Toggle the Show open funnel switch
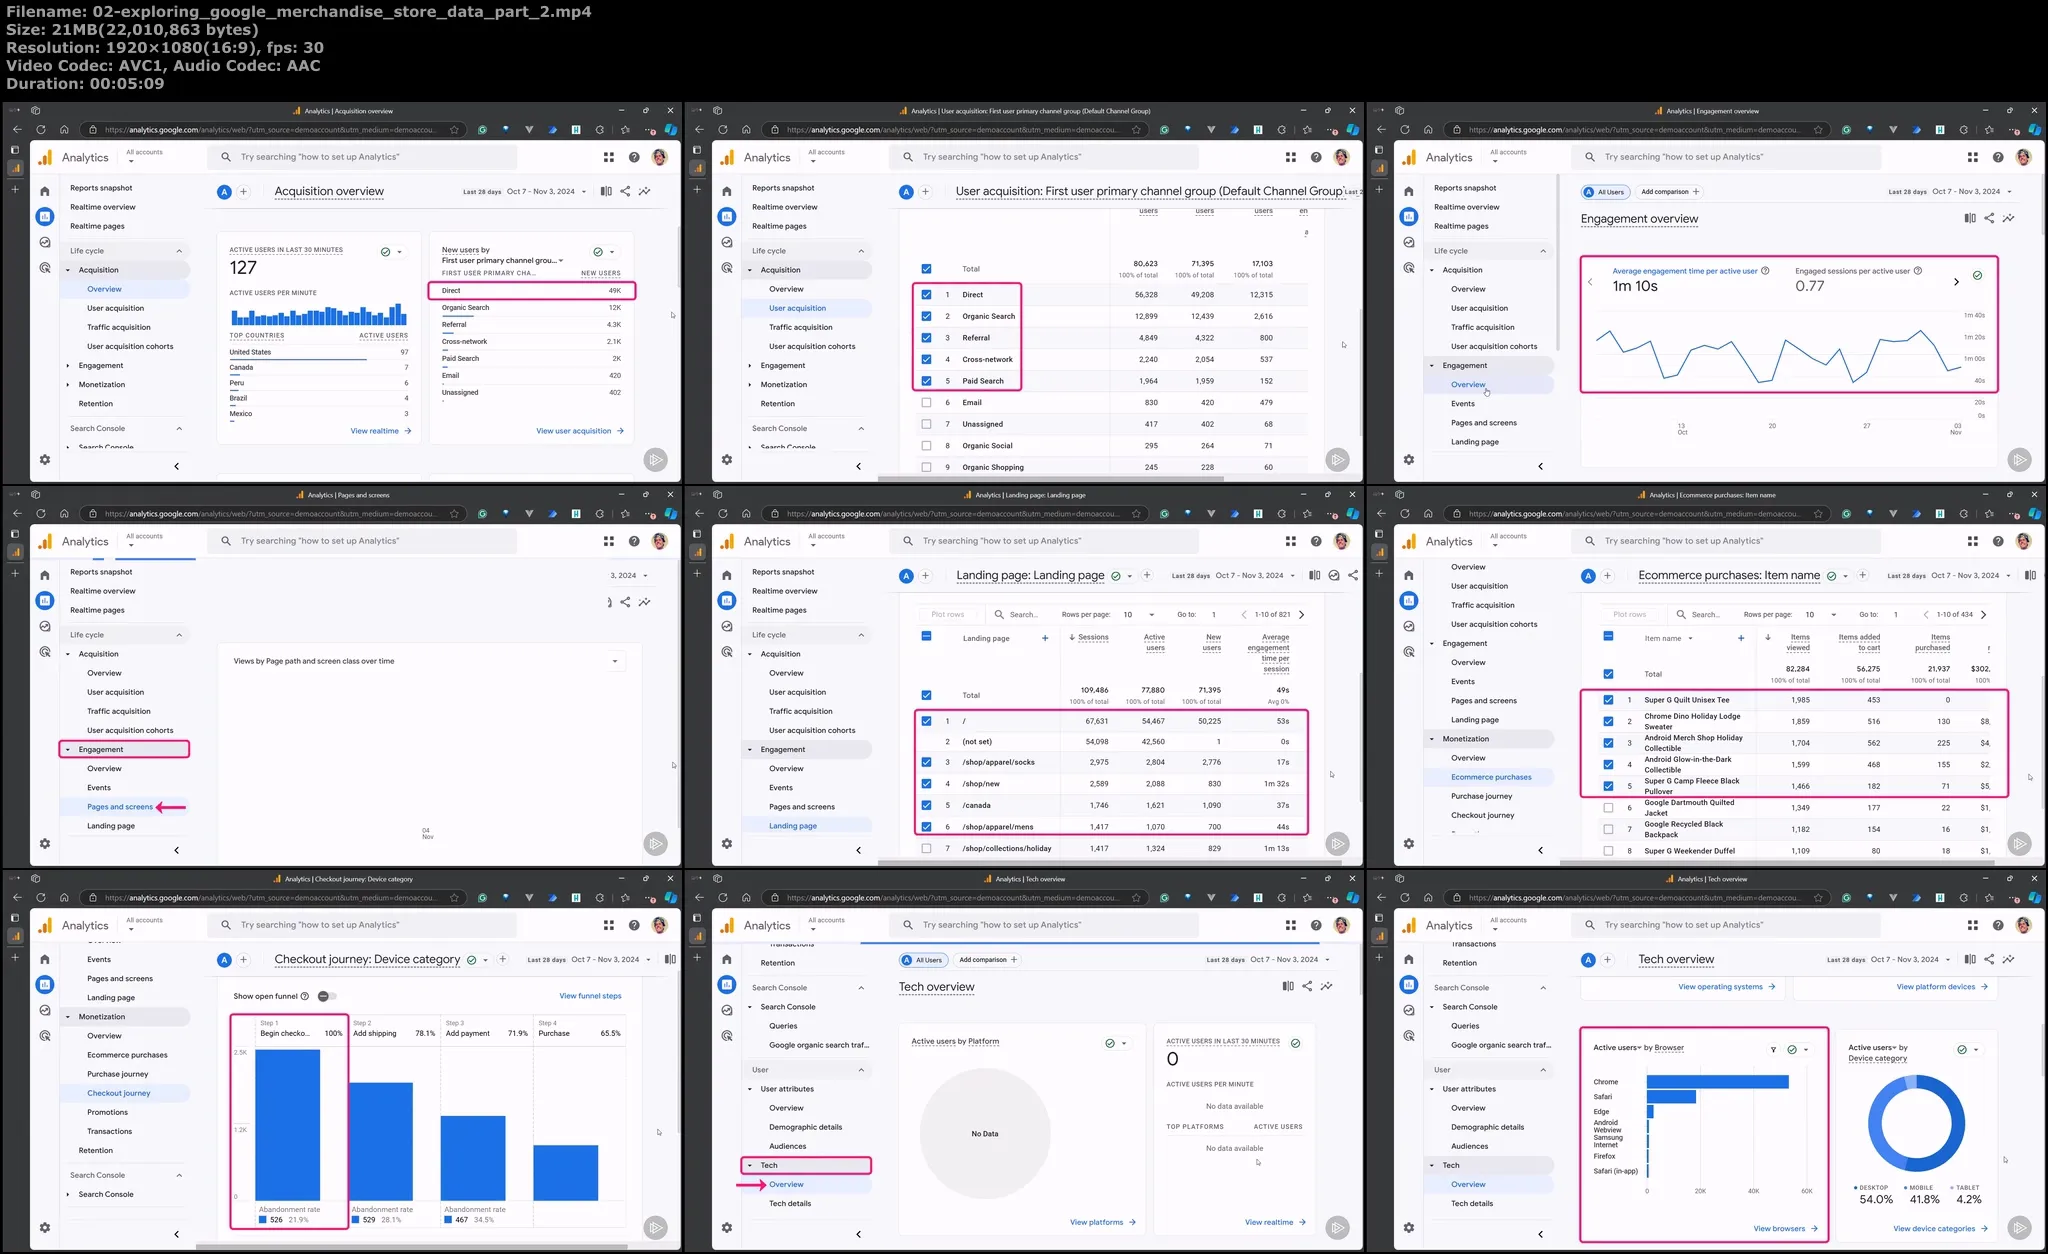The image size is (2048, 1254). [x=327, y=996]
